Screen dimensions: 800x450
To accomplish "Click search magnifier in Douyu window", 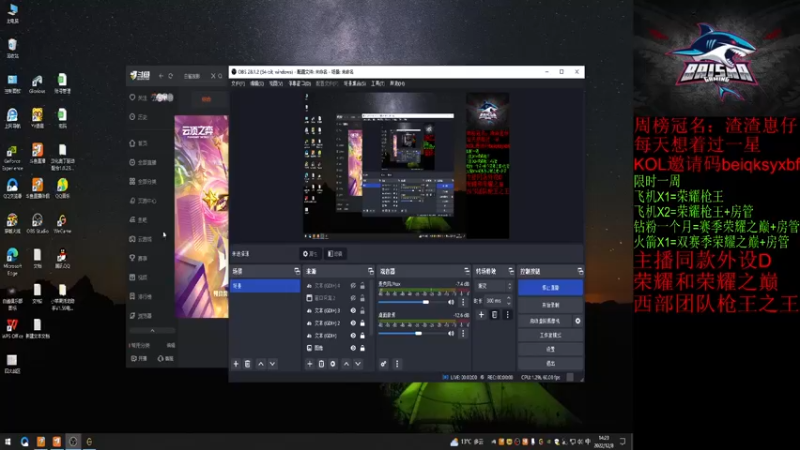I will point(220,76).
